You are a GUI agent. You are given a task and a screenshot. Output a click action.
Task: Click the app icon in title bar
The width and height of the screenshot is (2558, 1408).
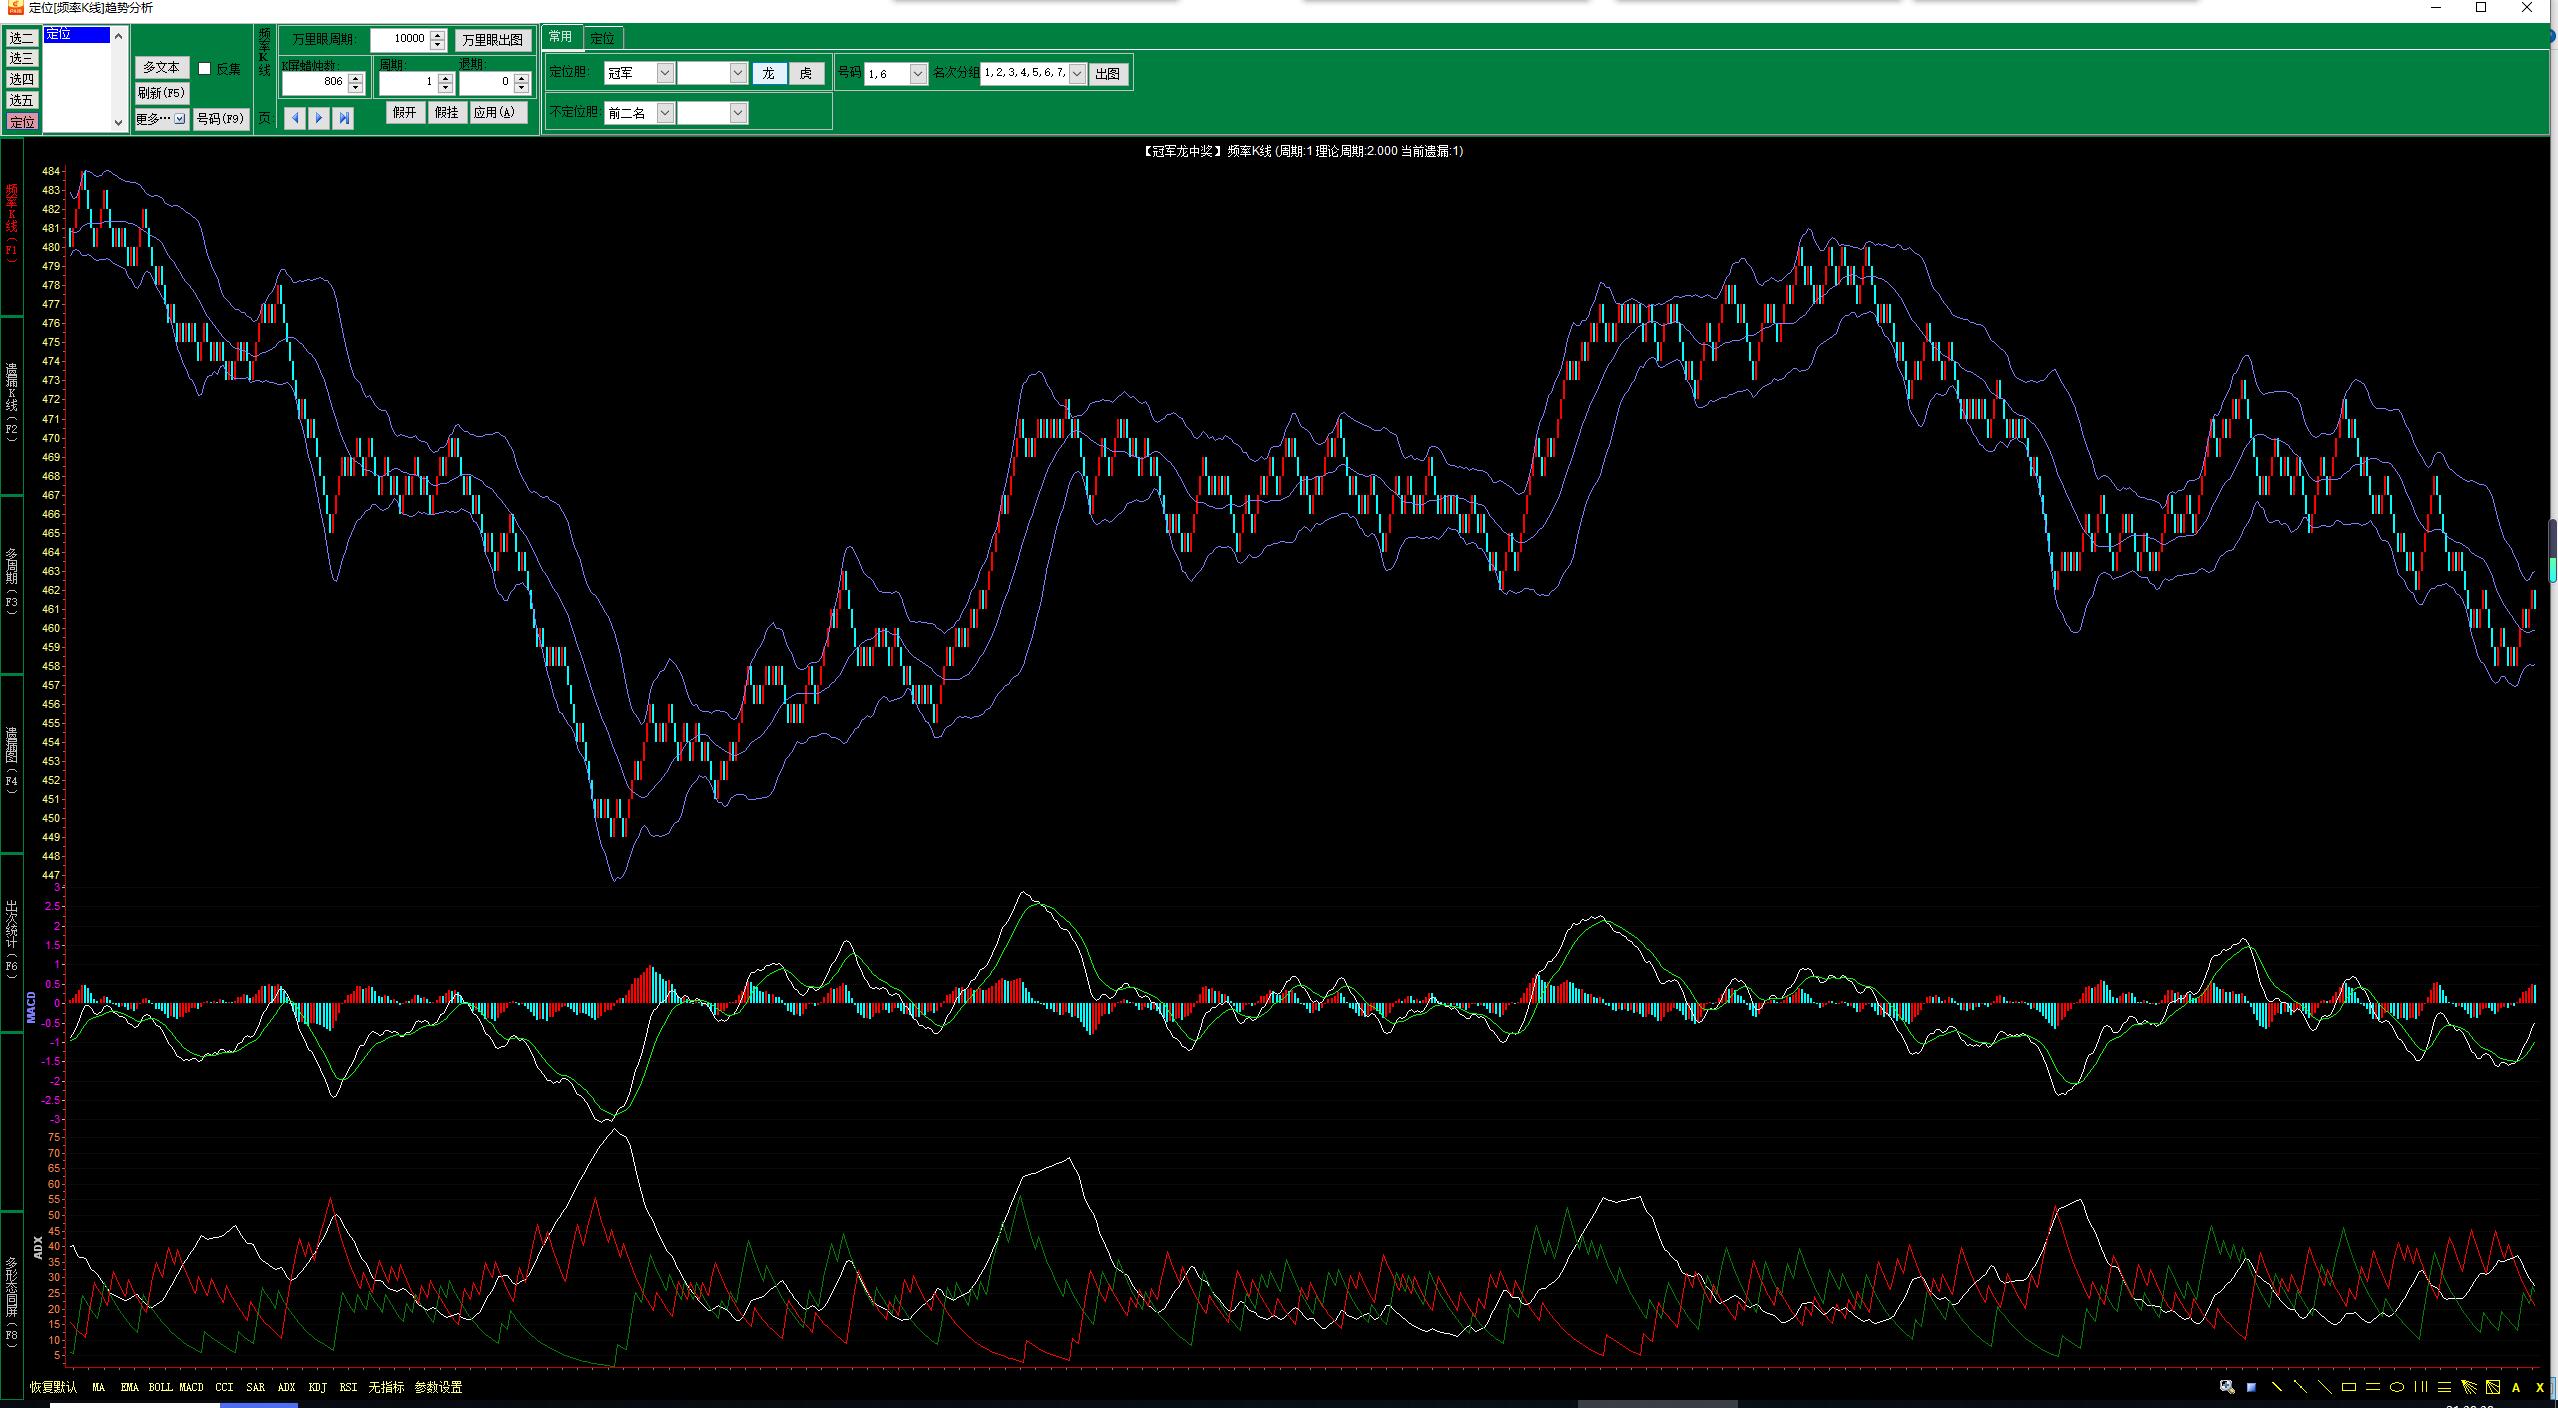[15, 8]
